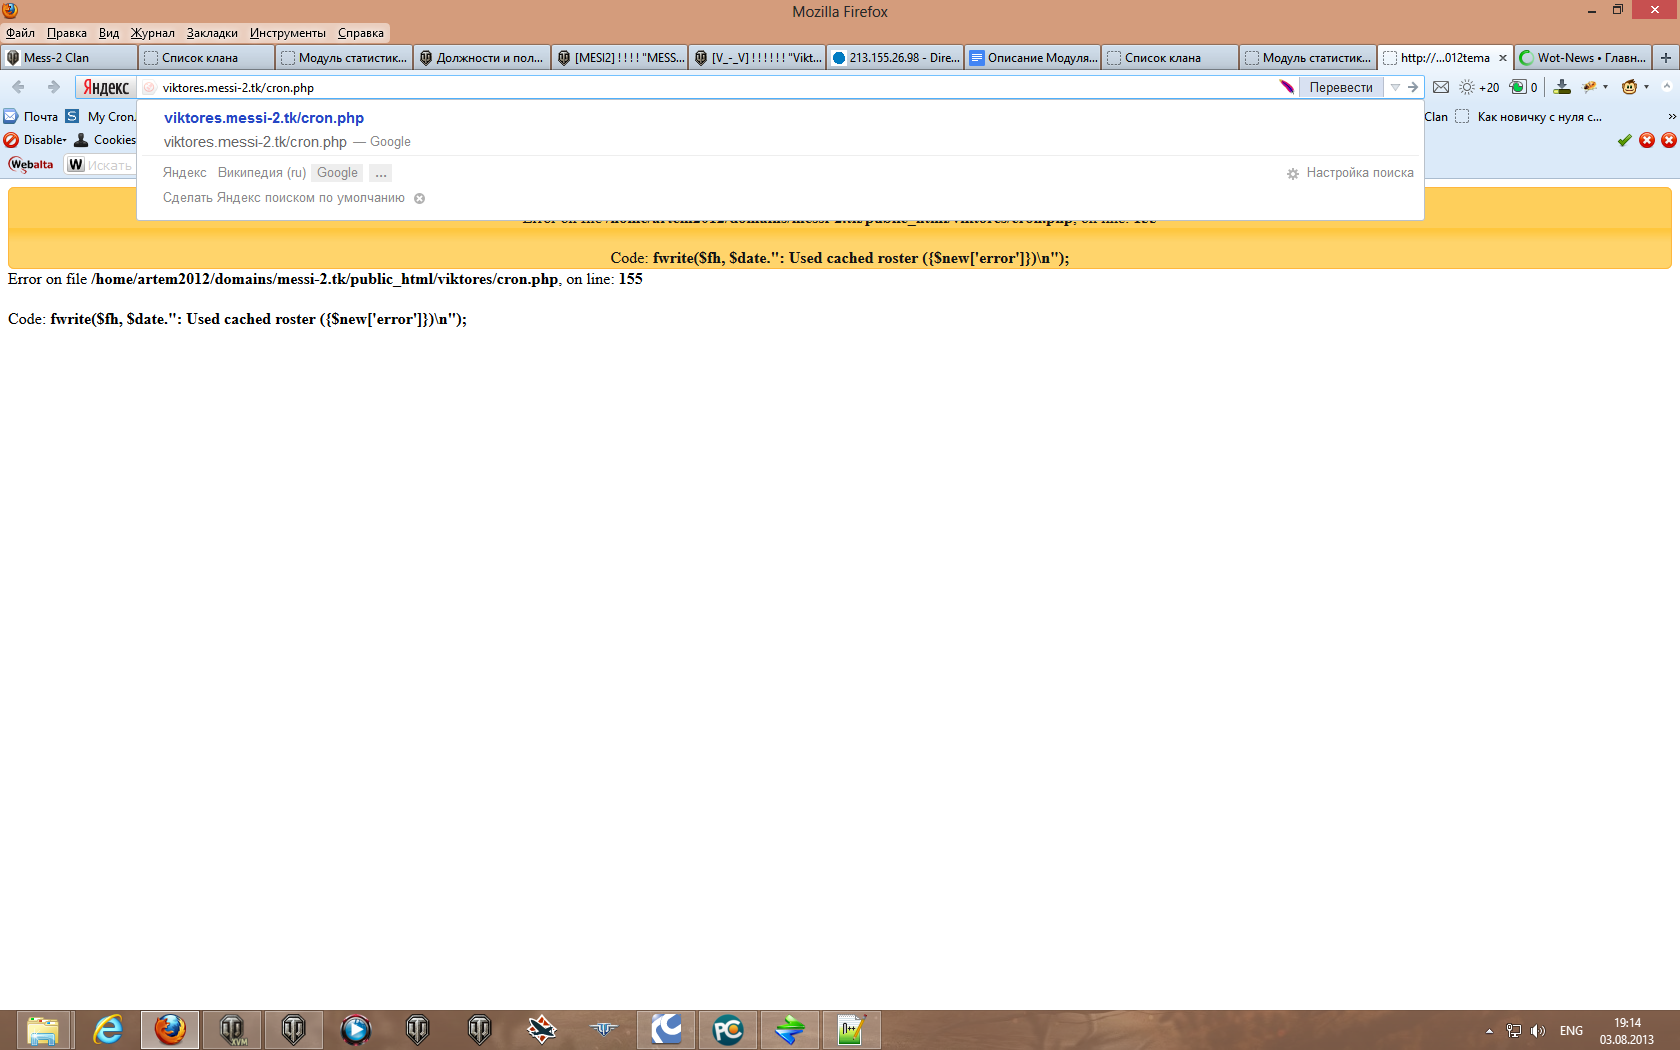Click the Webalta search input field
The image size is (1680, 1050).
coord(110,165)
